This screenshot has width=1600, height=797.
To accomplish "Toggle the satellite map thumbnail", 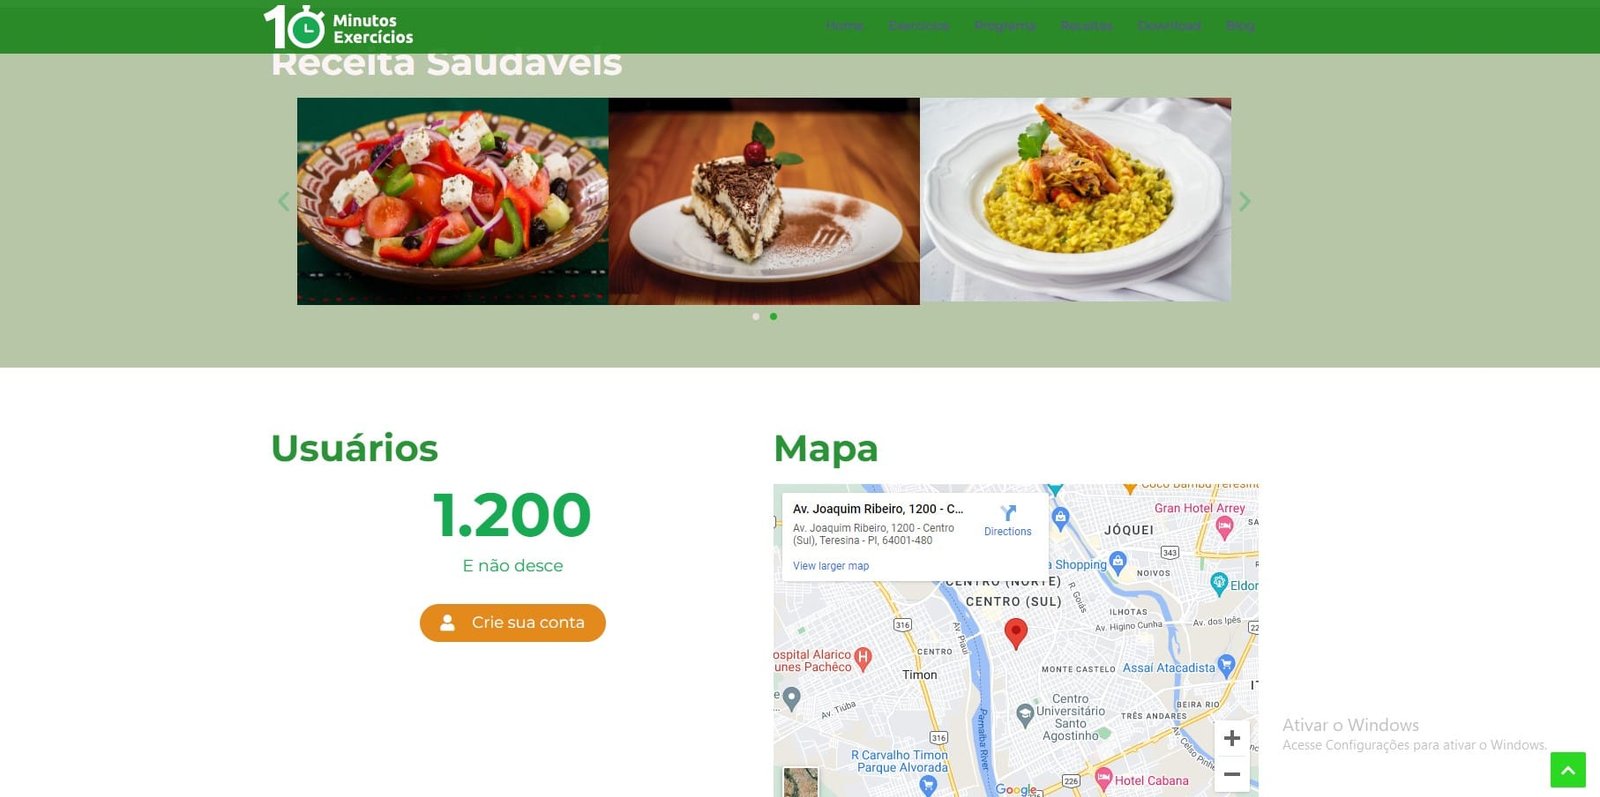I will tap(800, 782).
